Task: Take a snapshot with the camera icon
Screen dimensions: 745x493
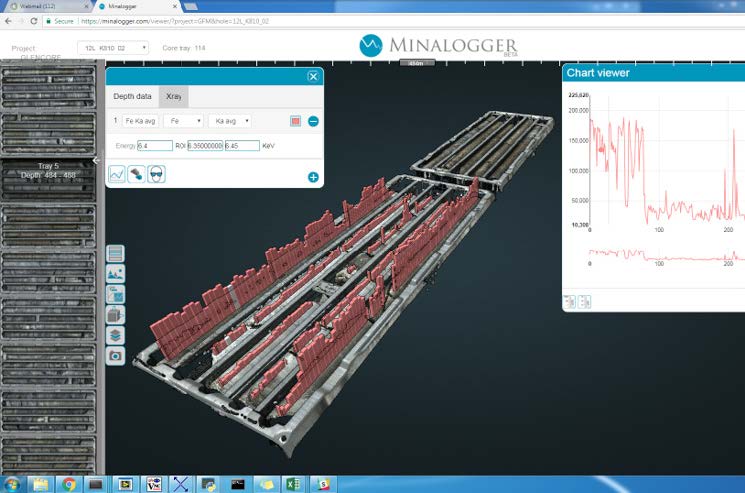Action: (115, 356)
